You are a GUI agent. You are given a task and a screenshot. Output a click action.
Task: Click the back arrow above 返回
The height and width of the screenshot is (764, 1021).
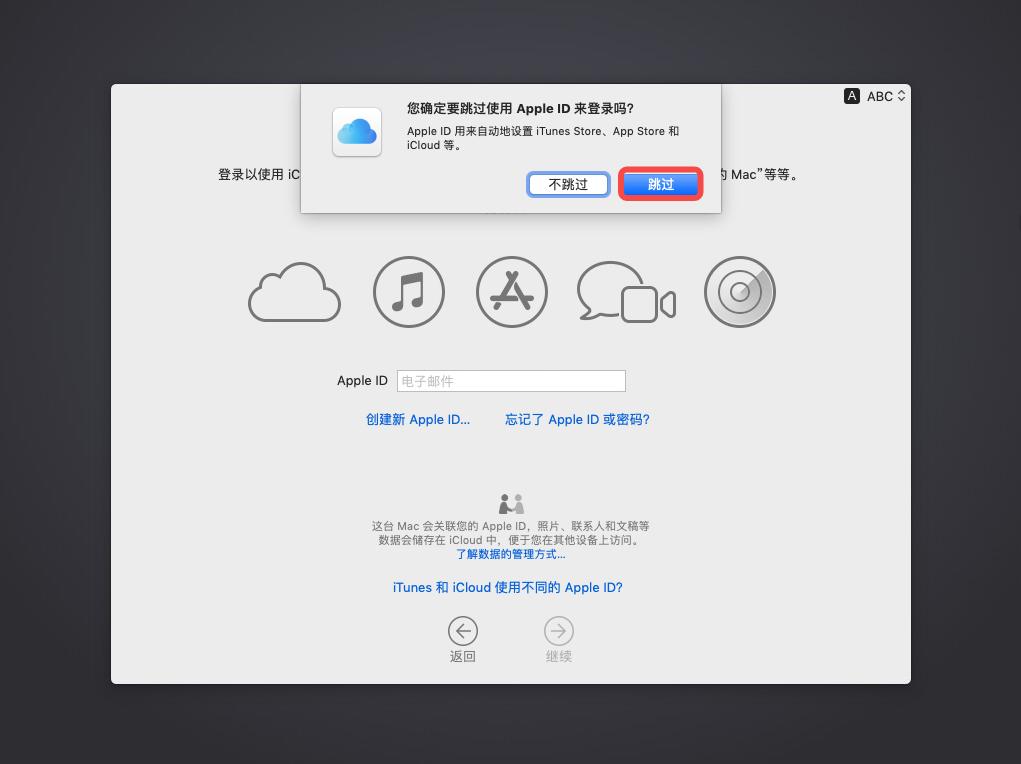tap(462, 631)
